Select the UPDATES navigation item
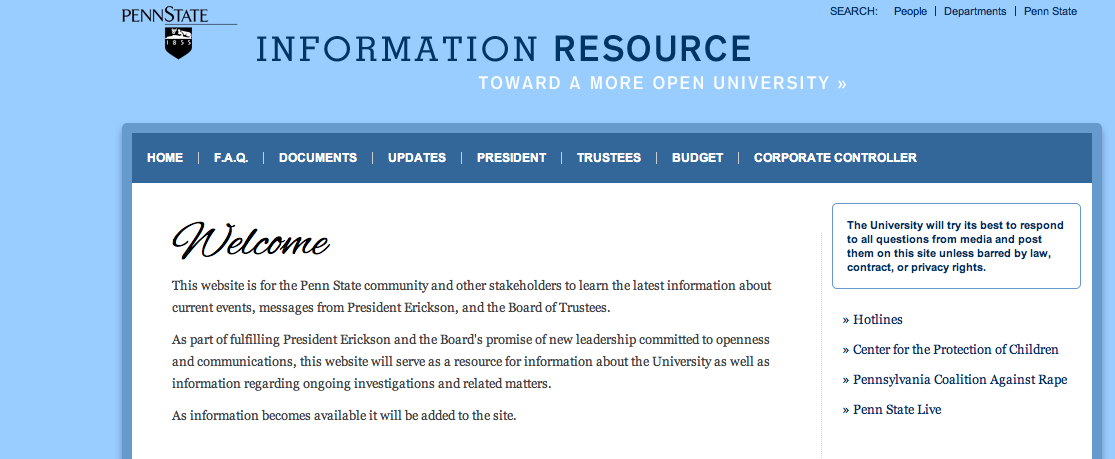Viewport: 1115px width, 459px height. [x=417, y=158]
